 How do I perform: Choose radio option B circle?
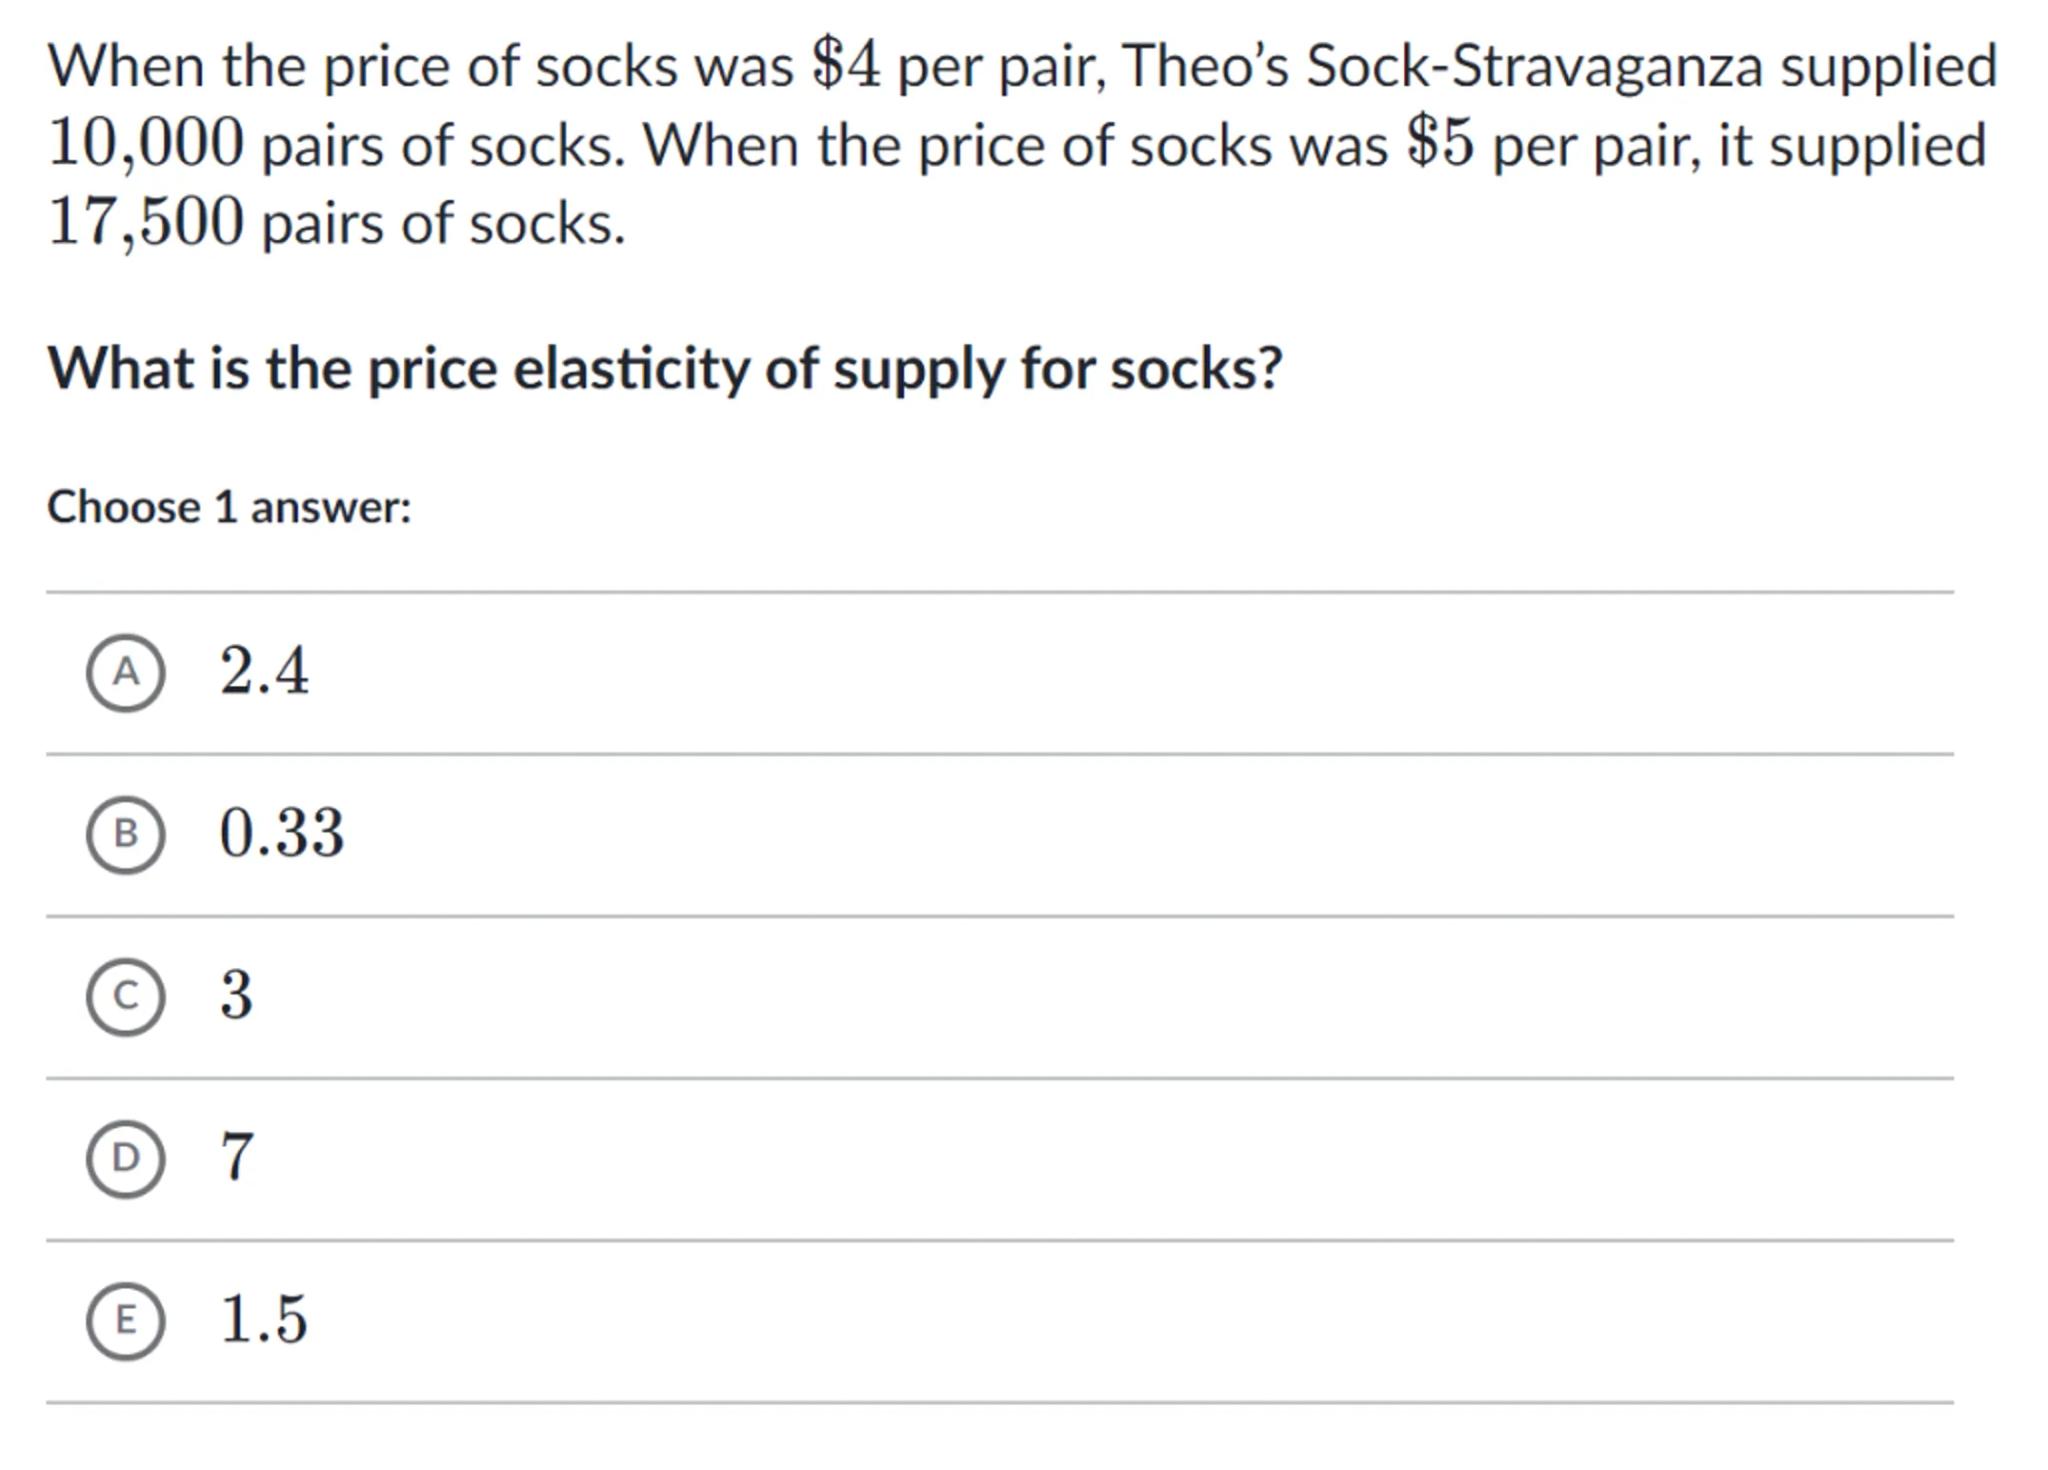pos(125,834)
